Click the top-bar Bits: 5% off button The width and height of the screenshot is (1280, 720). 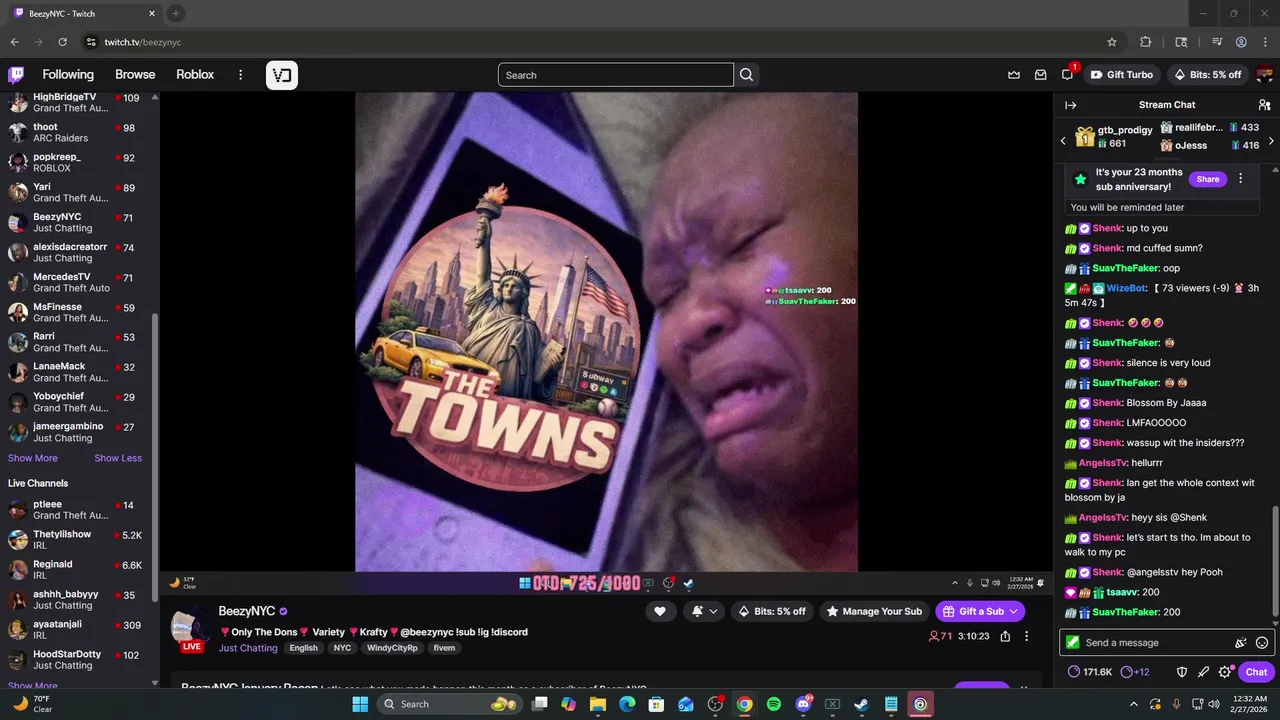[x=1208, y=75]
